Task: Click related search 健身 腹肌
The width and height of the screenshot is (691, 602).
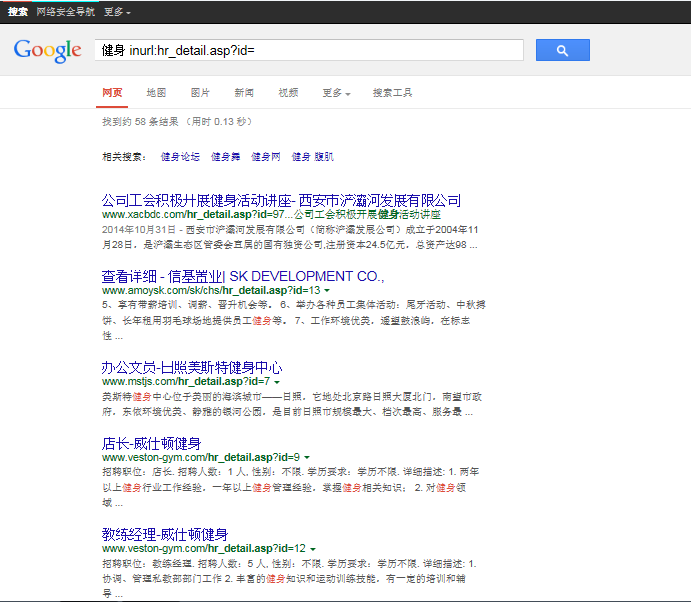Action: pos(312,156)
